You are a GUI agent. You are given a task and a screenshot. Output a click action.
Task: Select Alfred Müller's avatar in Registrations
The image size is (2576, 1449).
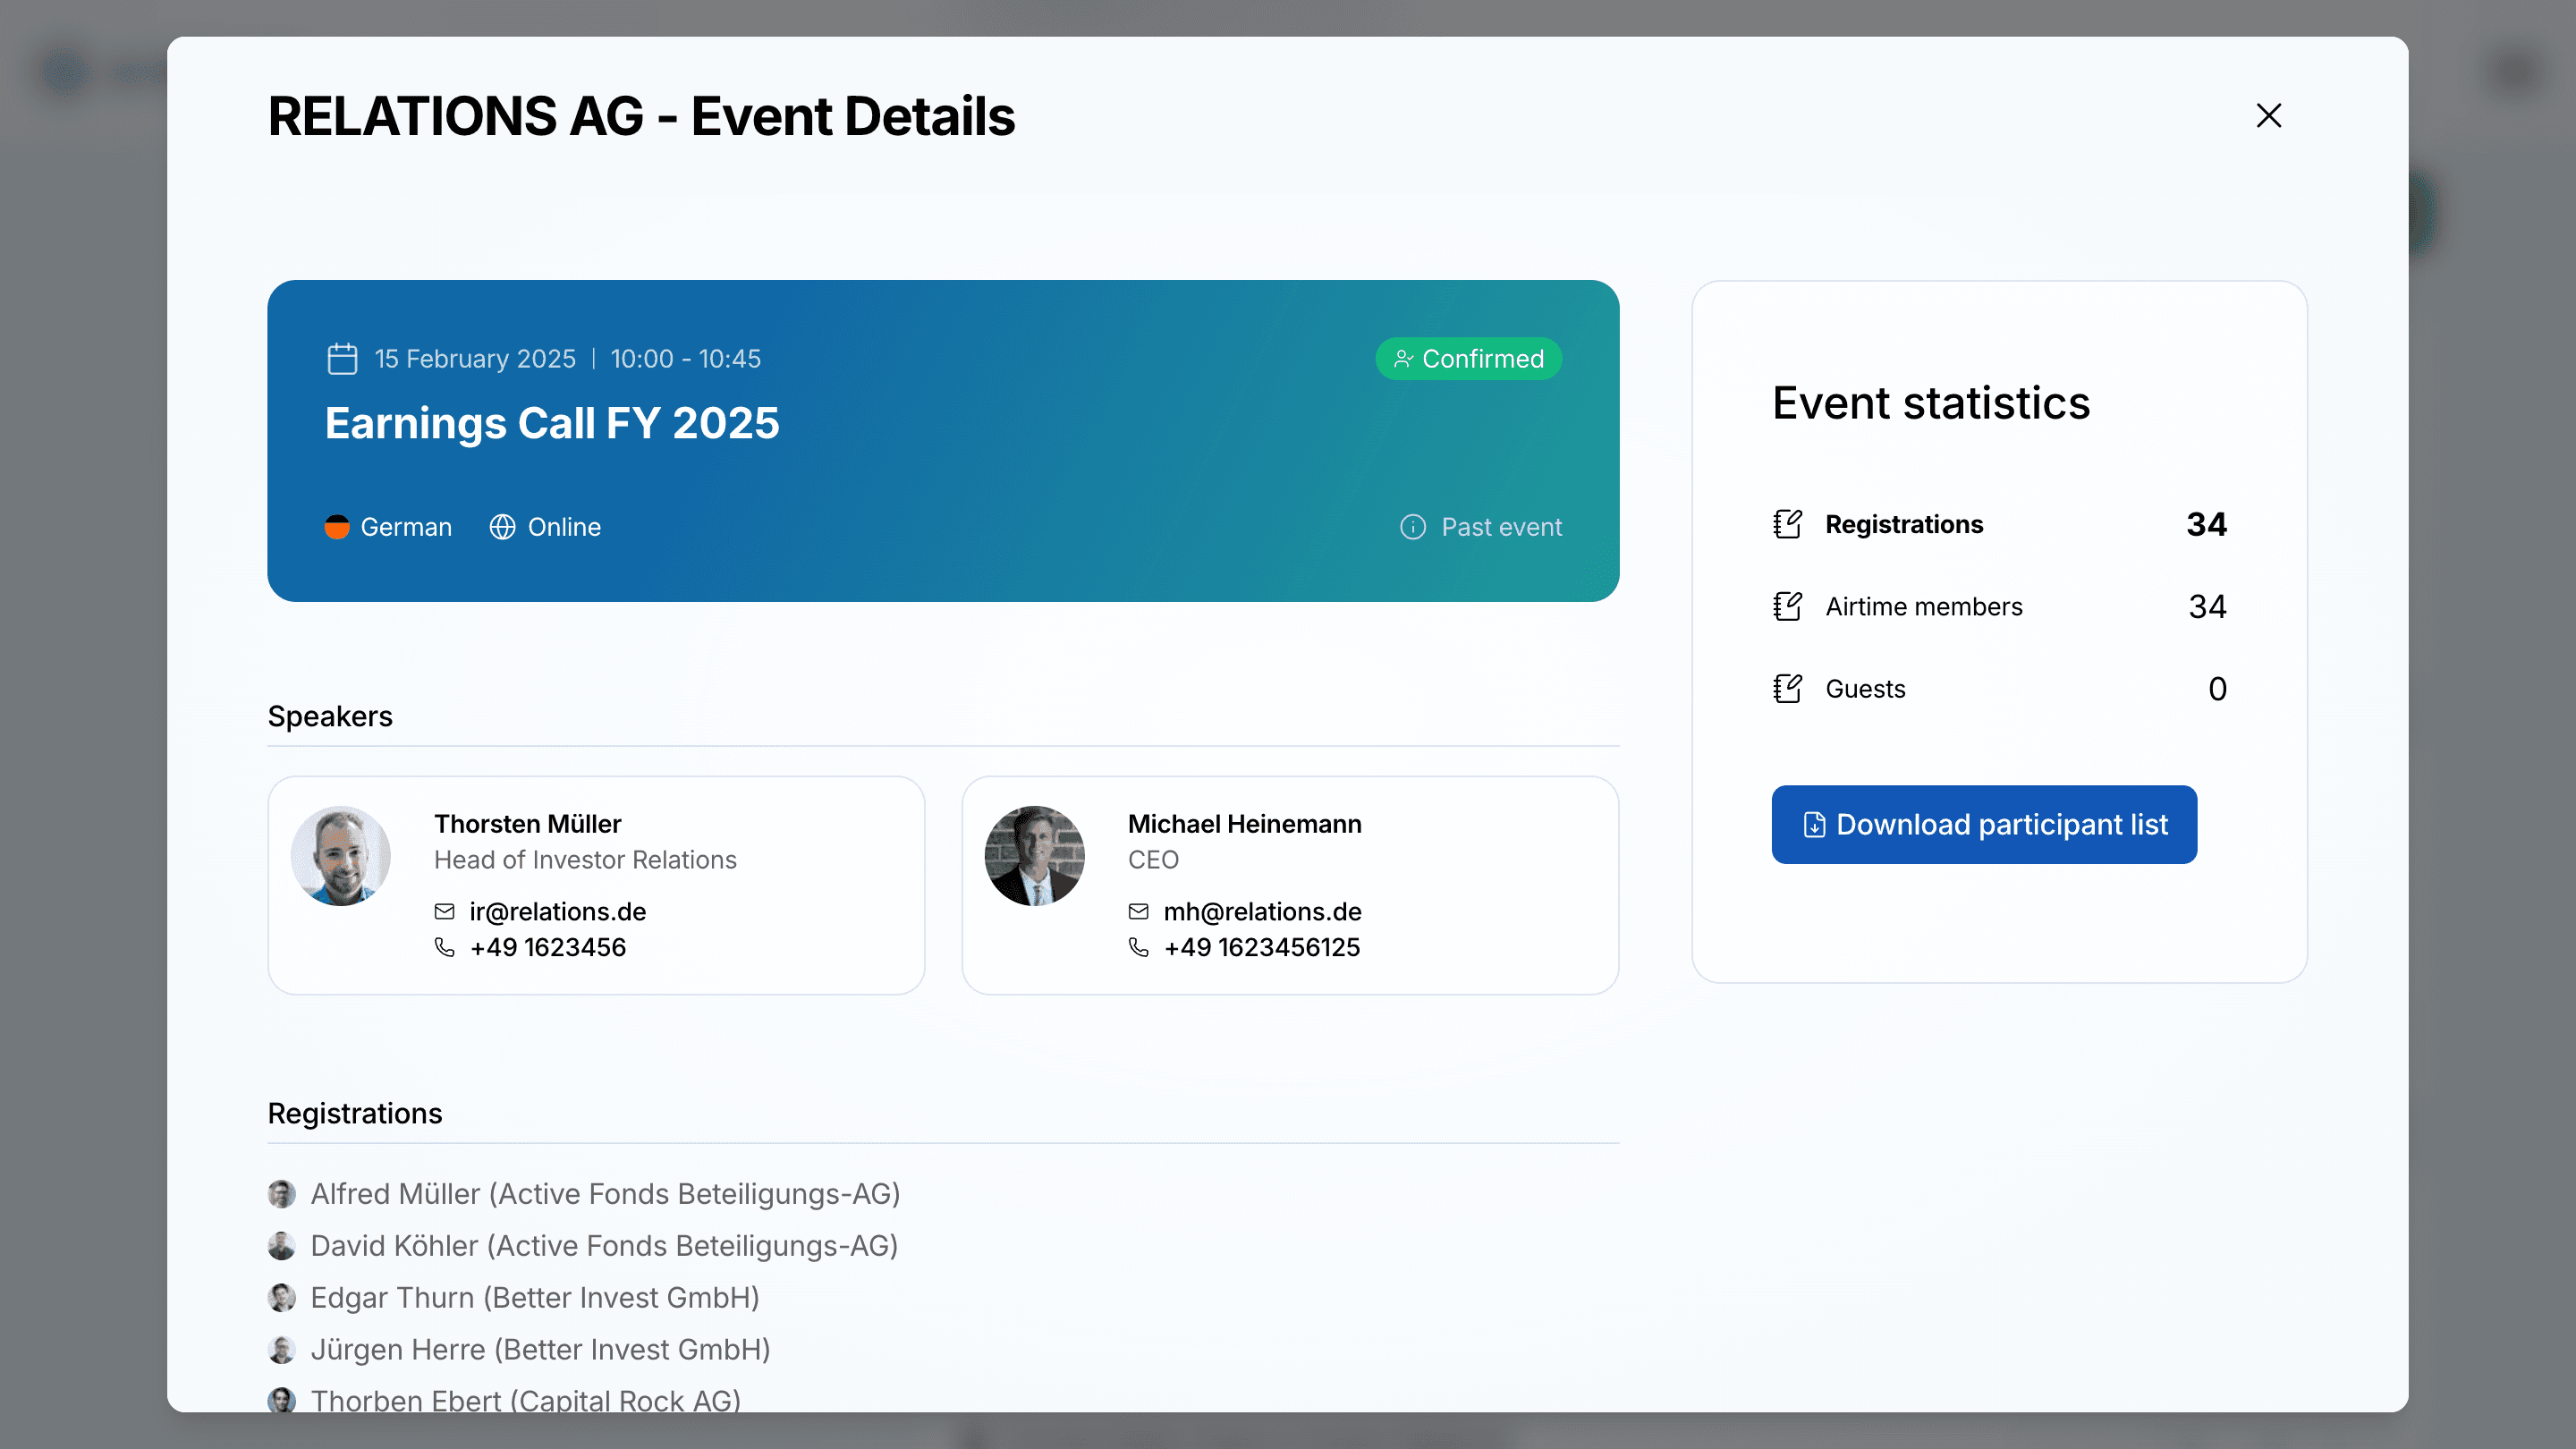[x=281, y=1193]
